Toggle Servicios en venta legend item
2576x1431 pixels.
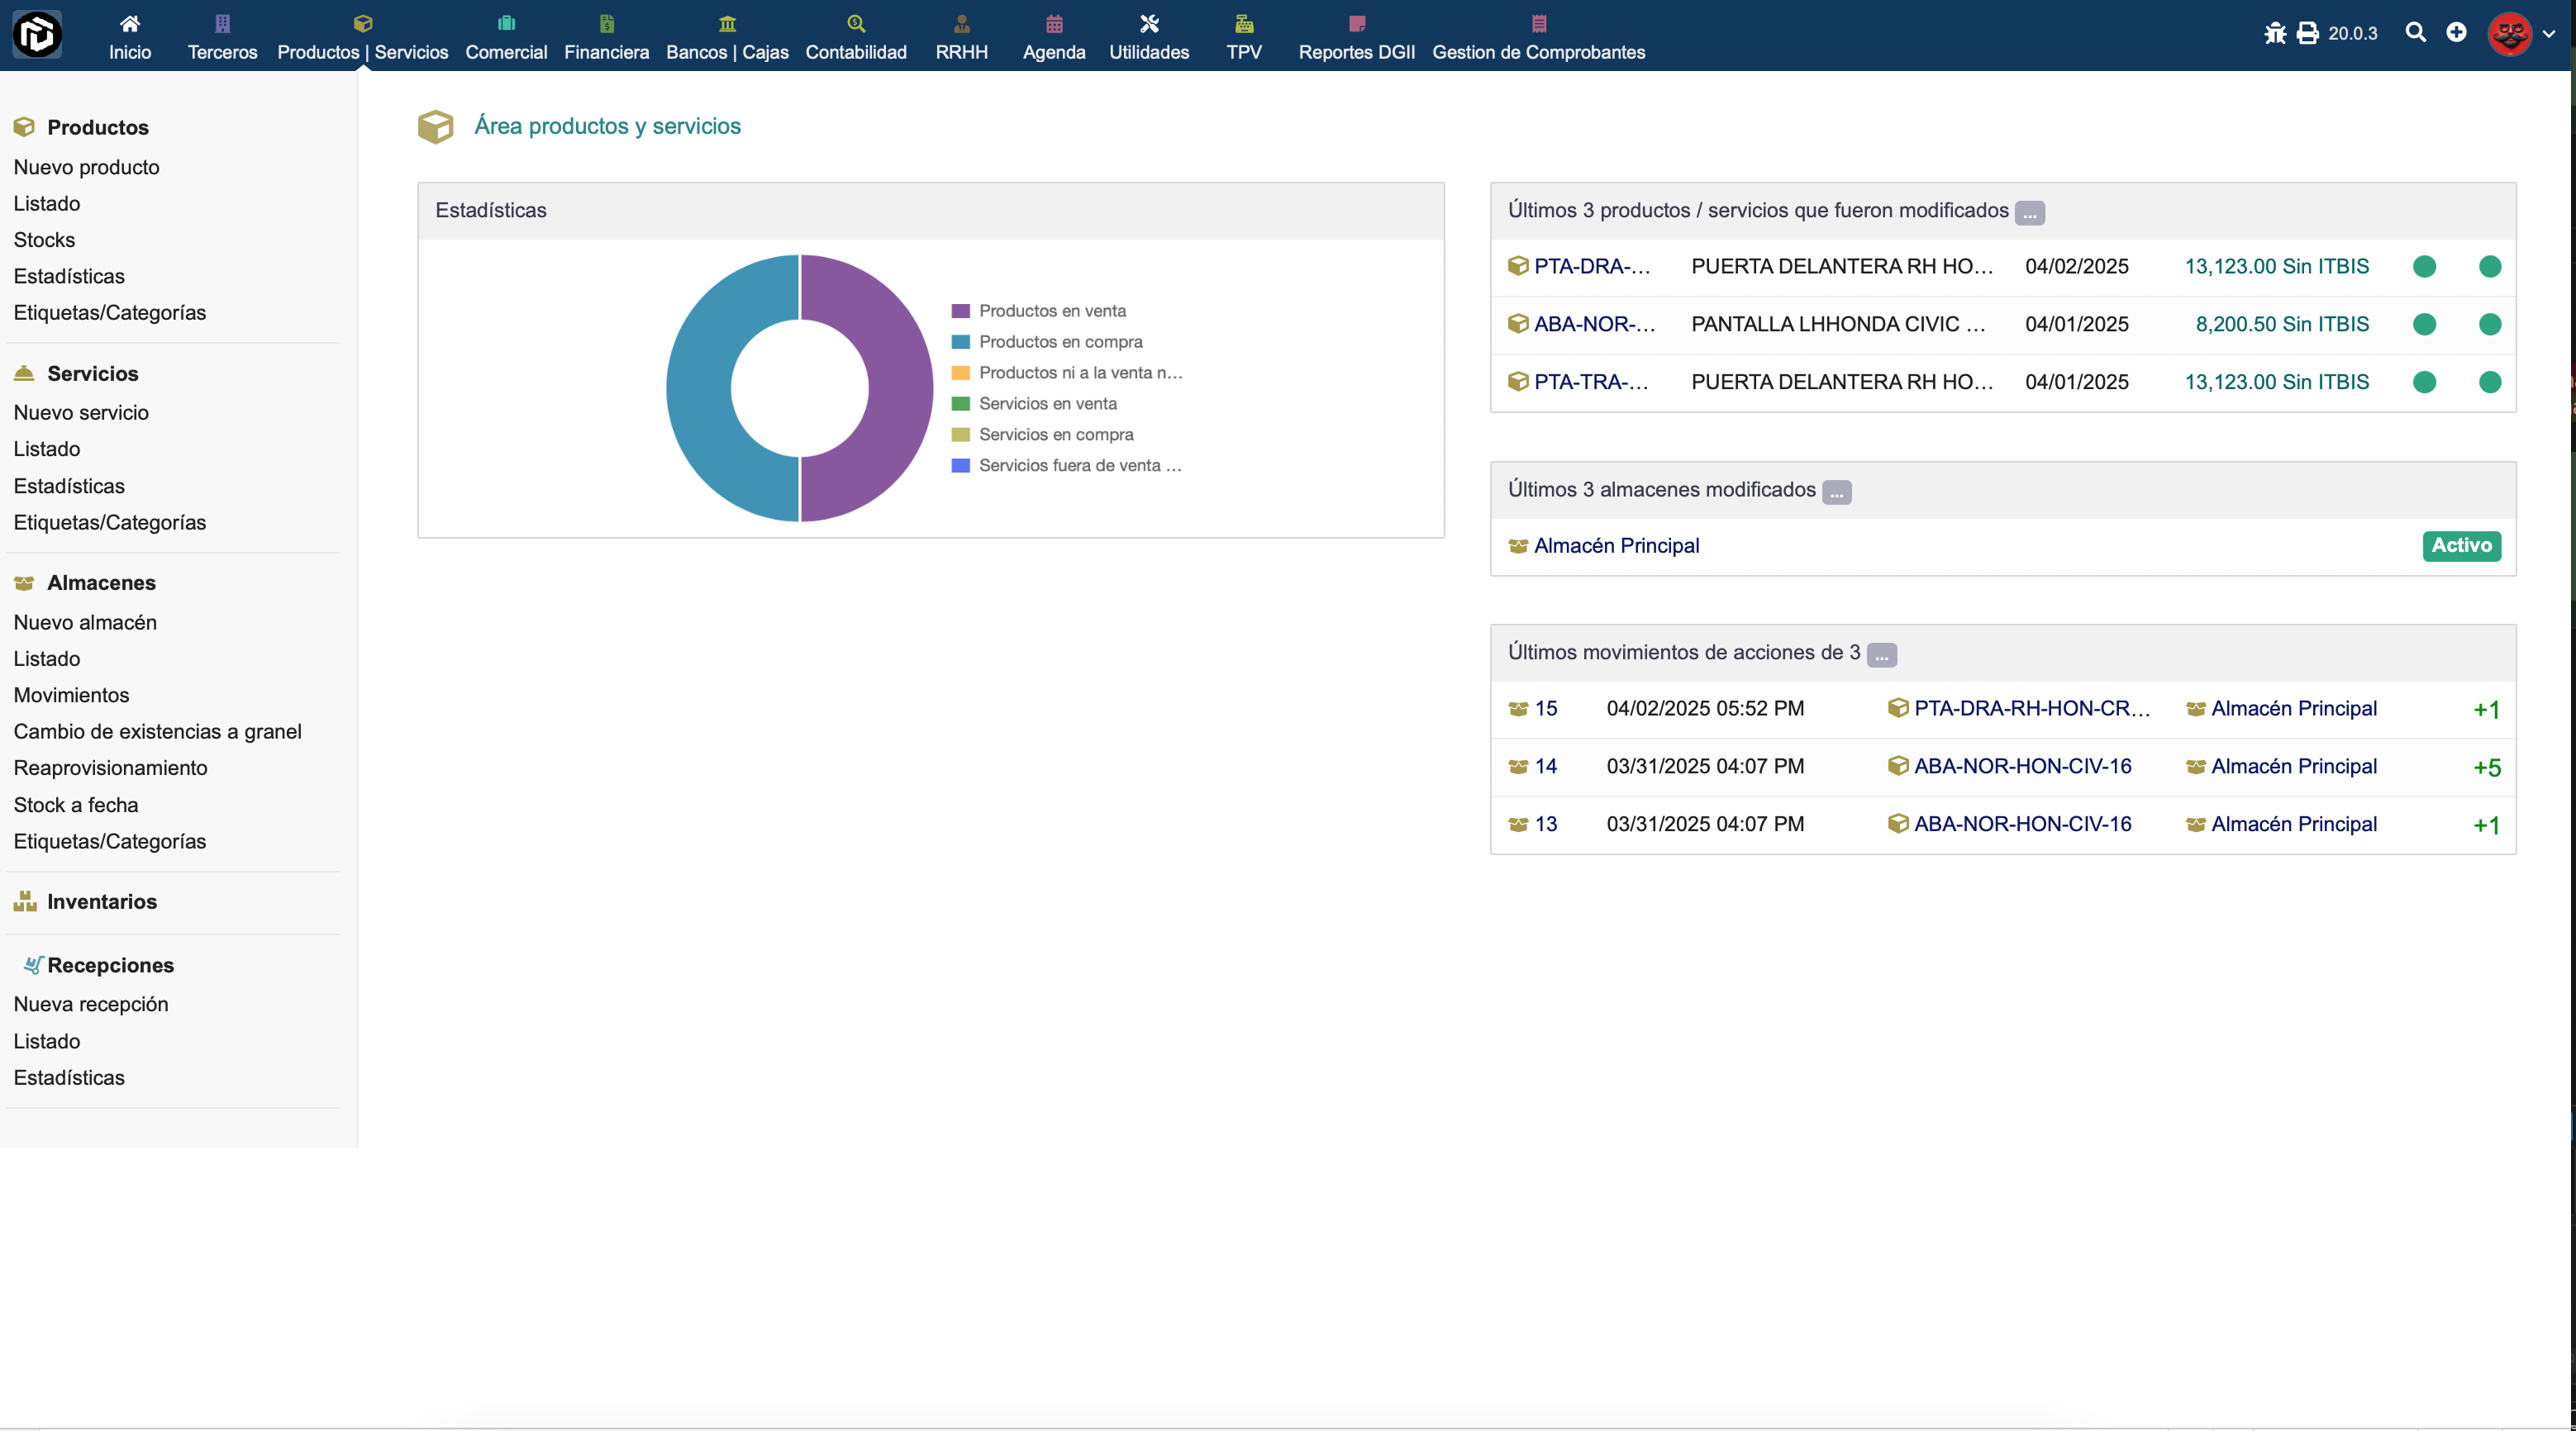pyautogui.click(x=1047, y=404)
